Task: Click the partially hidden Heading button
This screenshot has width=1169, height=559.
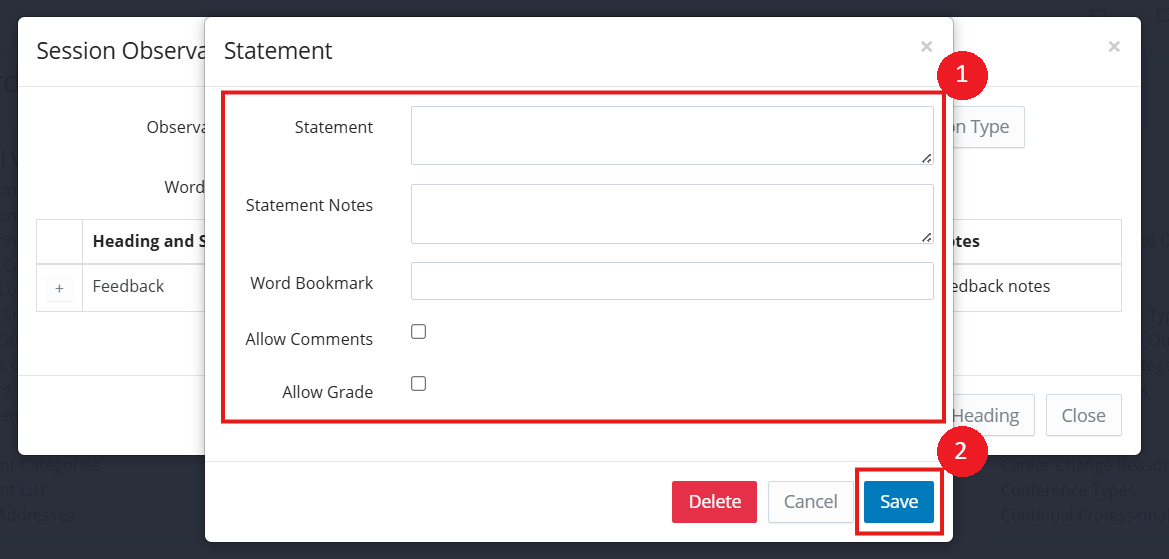Action: pos(986,415)
